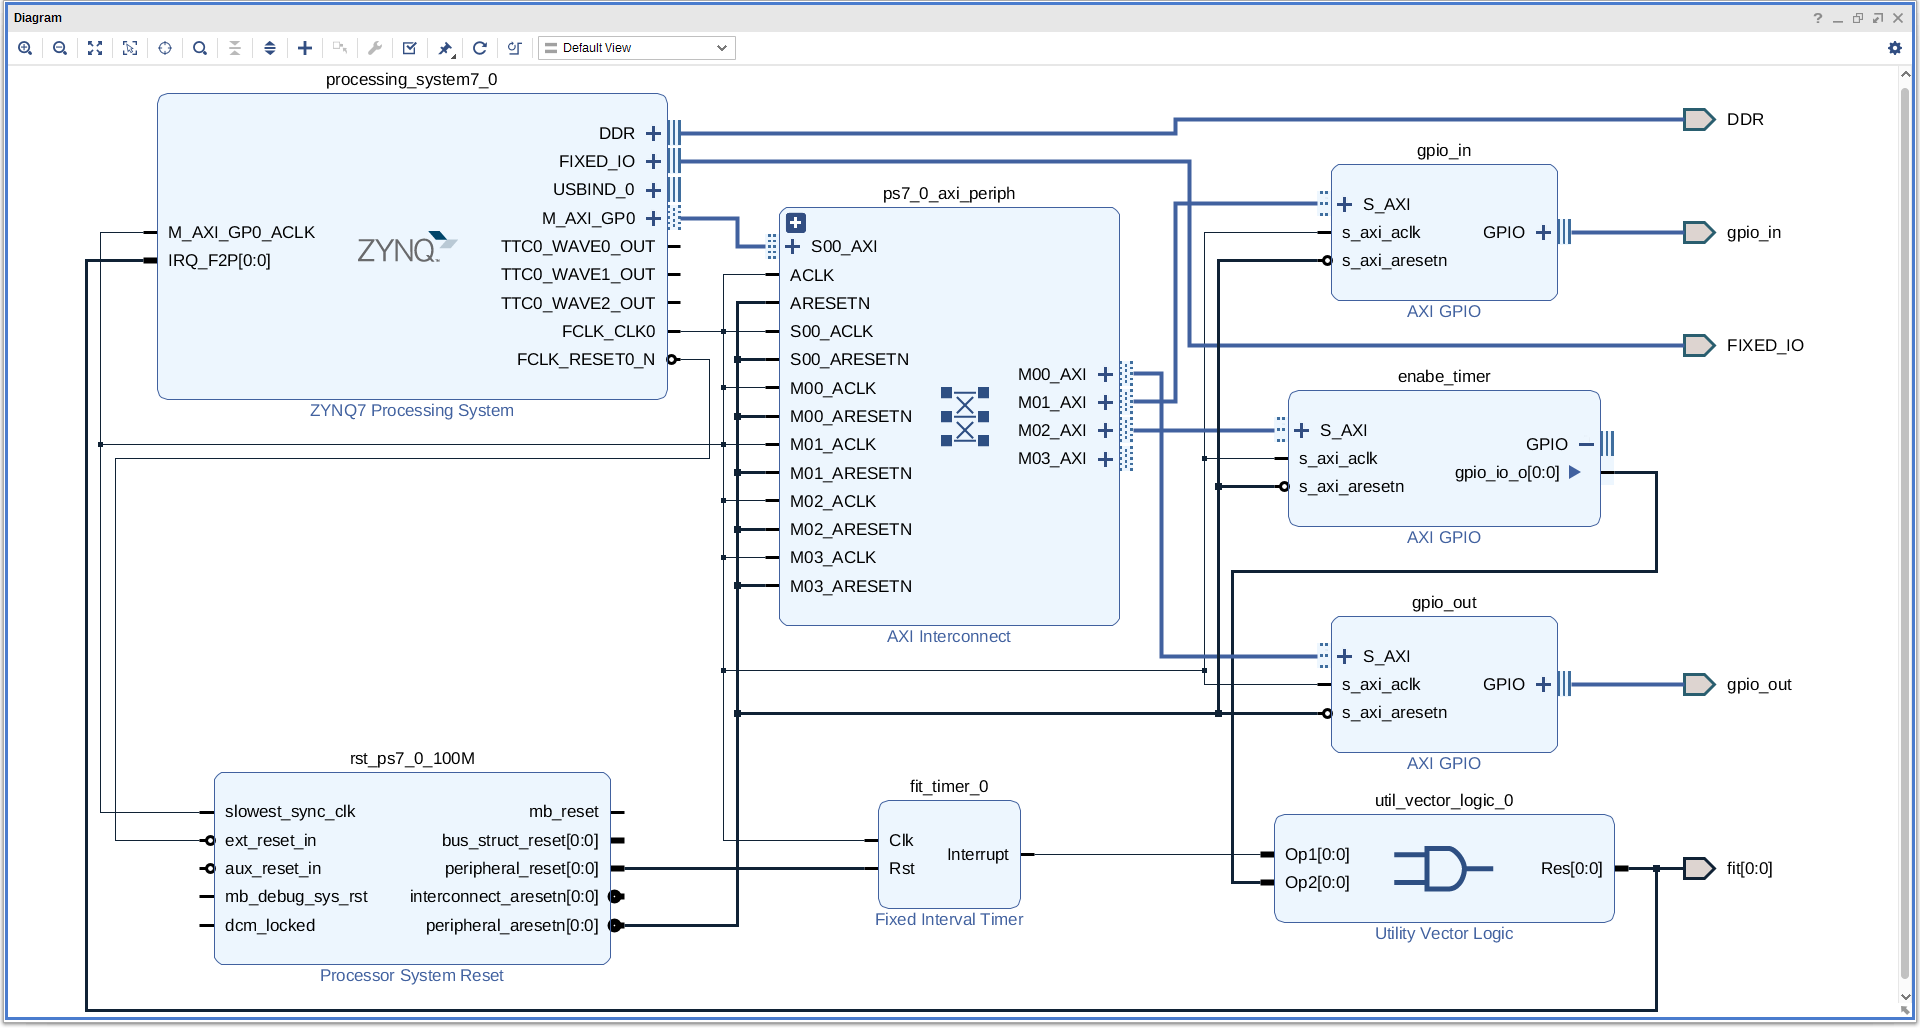Click the make external connection icon
This screenshot has height=1028, width=1920.
pos(340,48)
